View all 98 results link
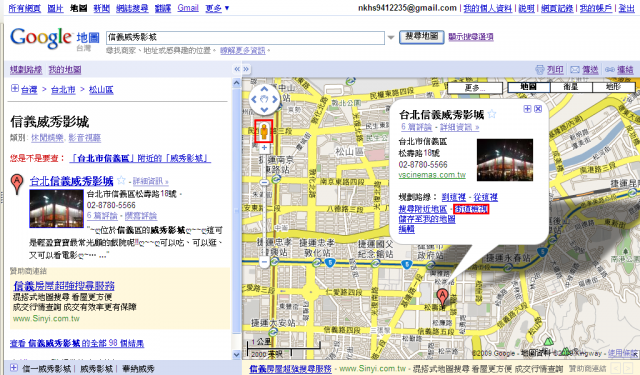Screen dimensions: 640x375 (x=77, y=344)
